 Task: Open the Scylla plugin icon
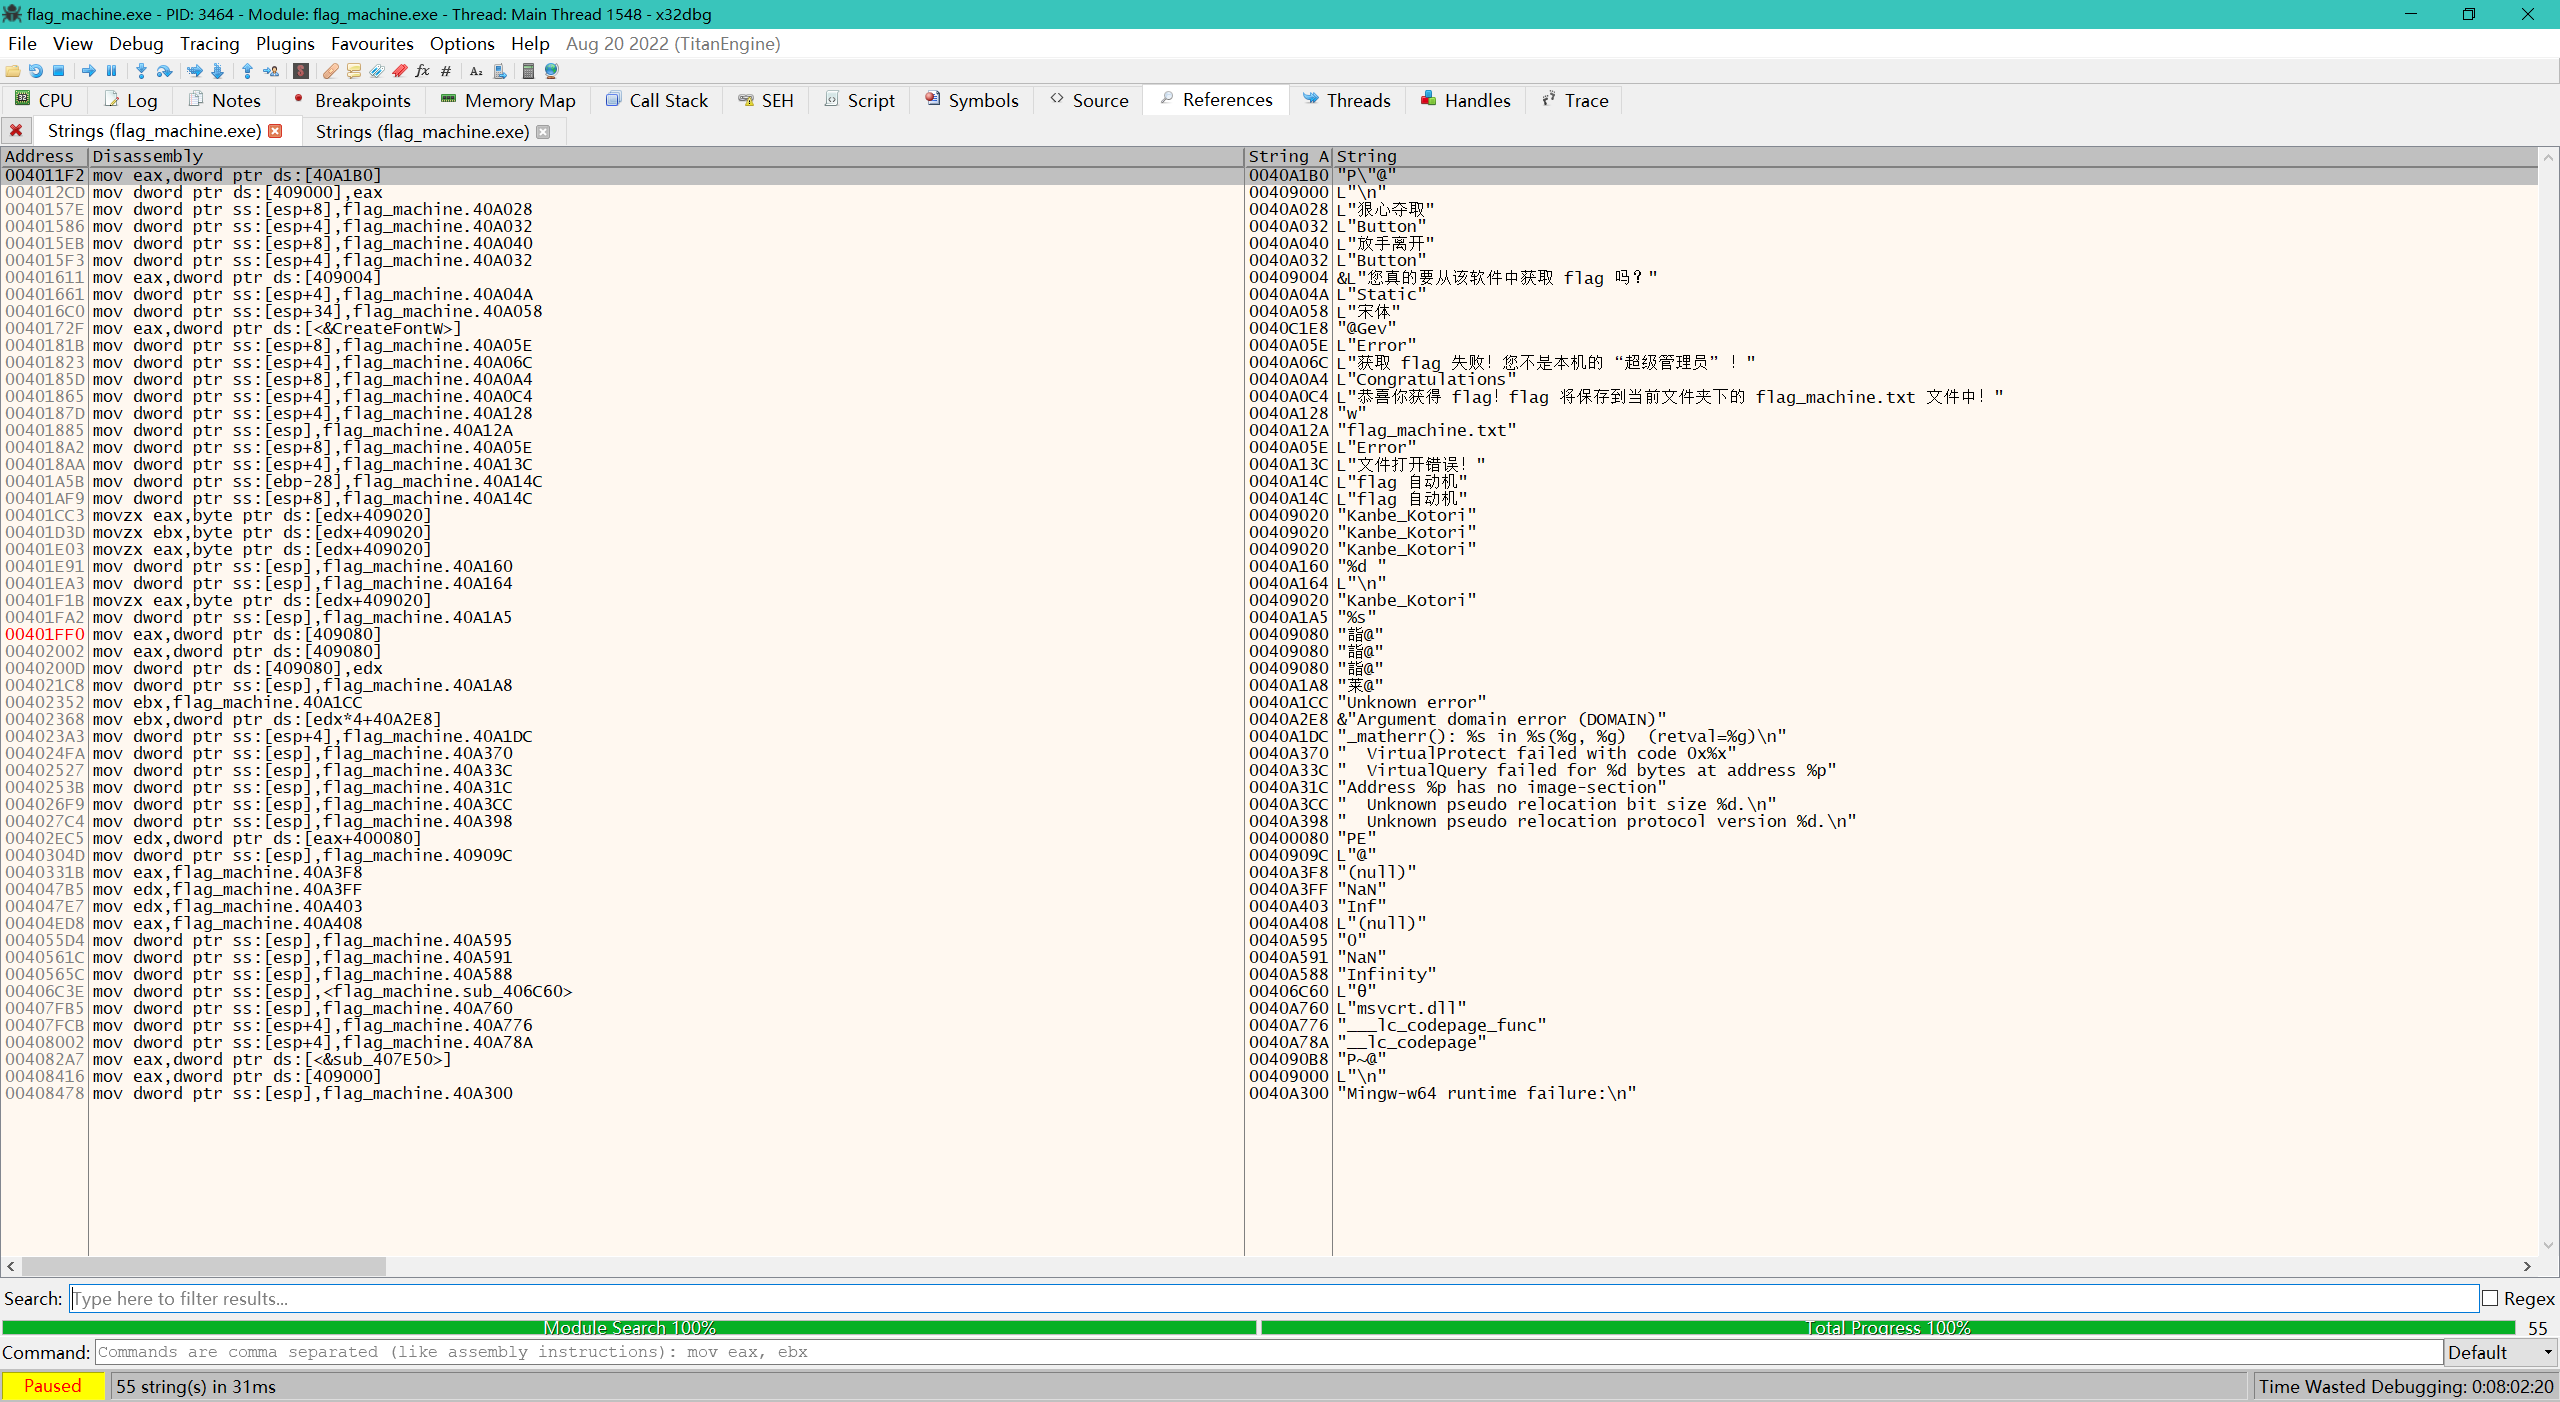click(x=300, y=71)
